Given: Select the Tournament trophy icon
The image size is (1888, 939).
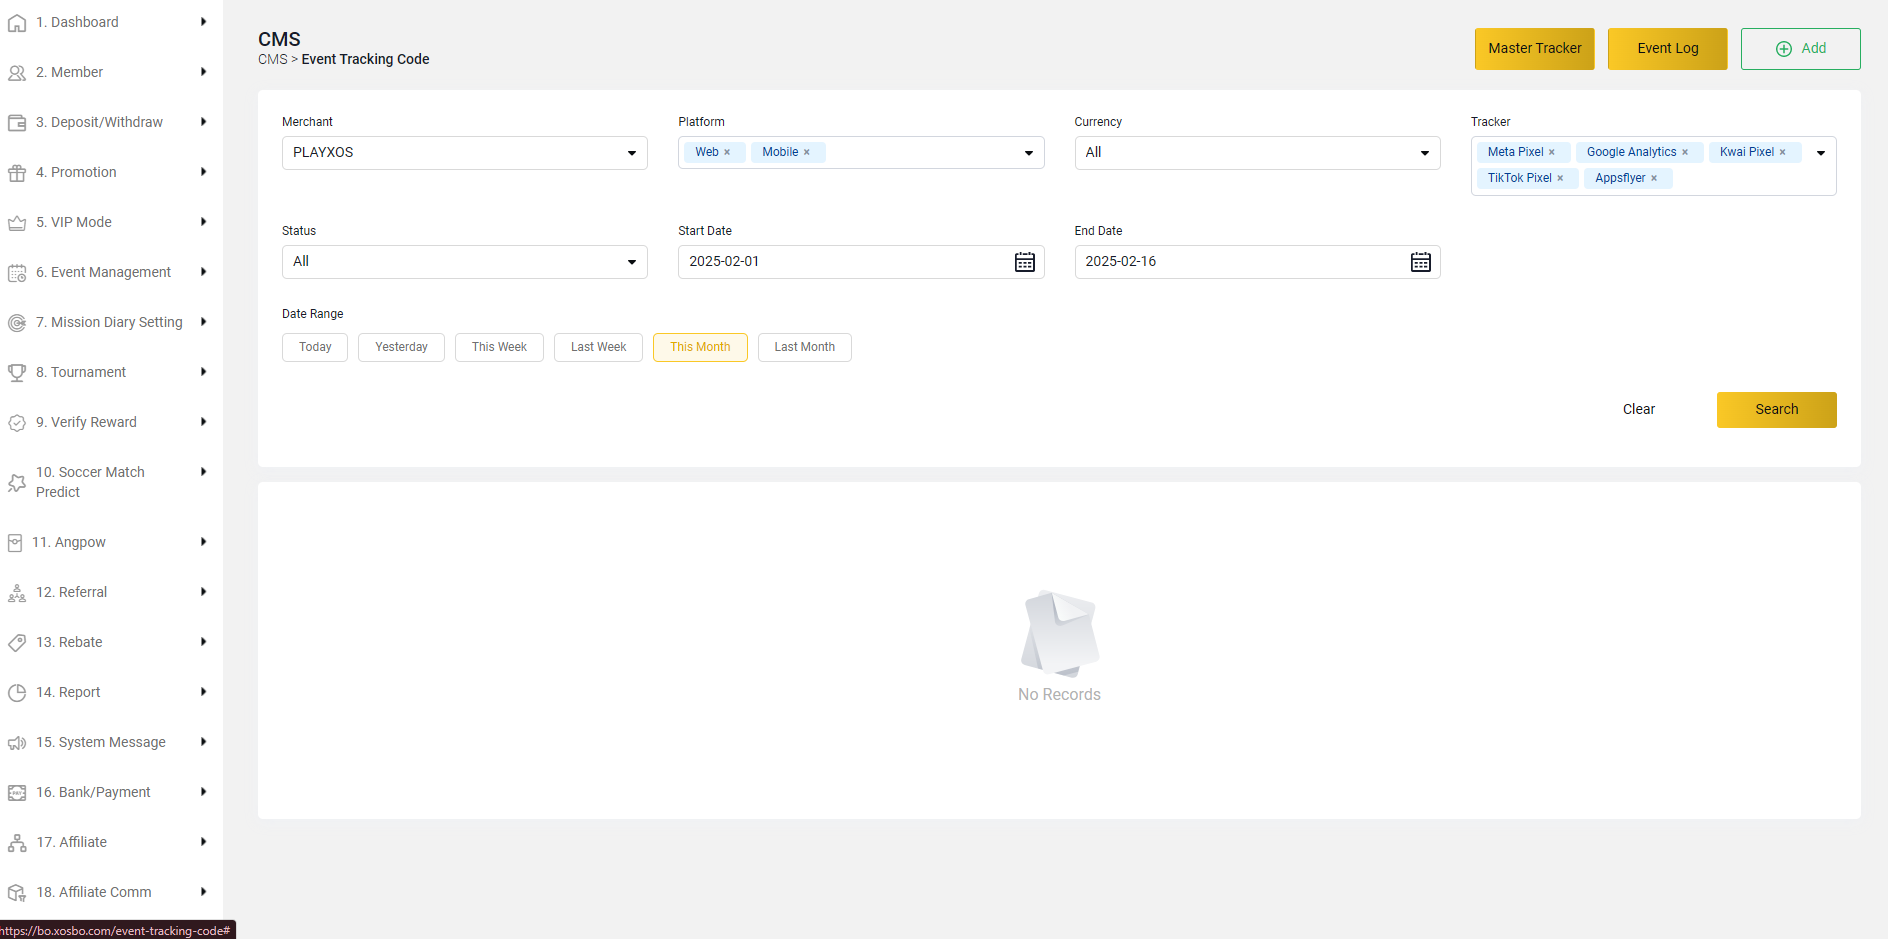Looking at the screenshot, I should click(17, 371).
